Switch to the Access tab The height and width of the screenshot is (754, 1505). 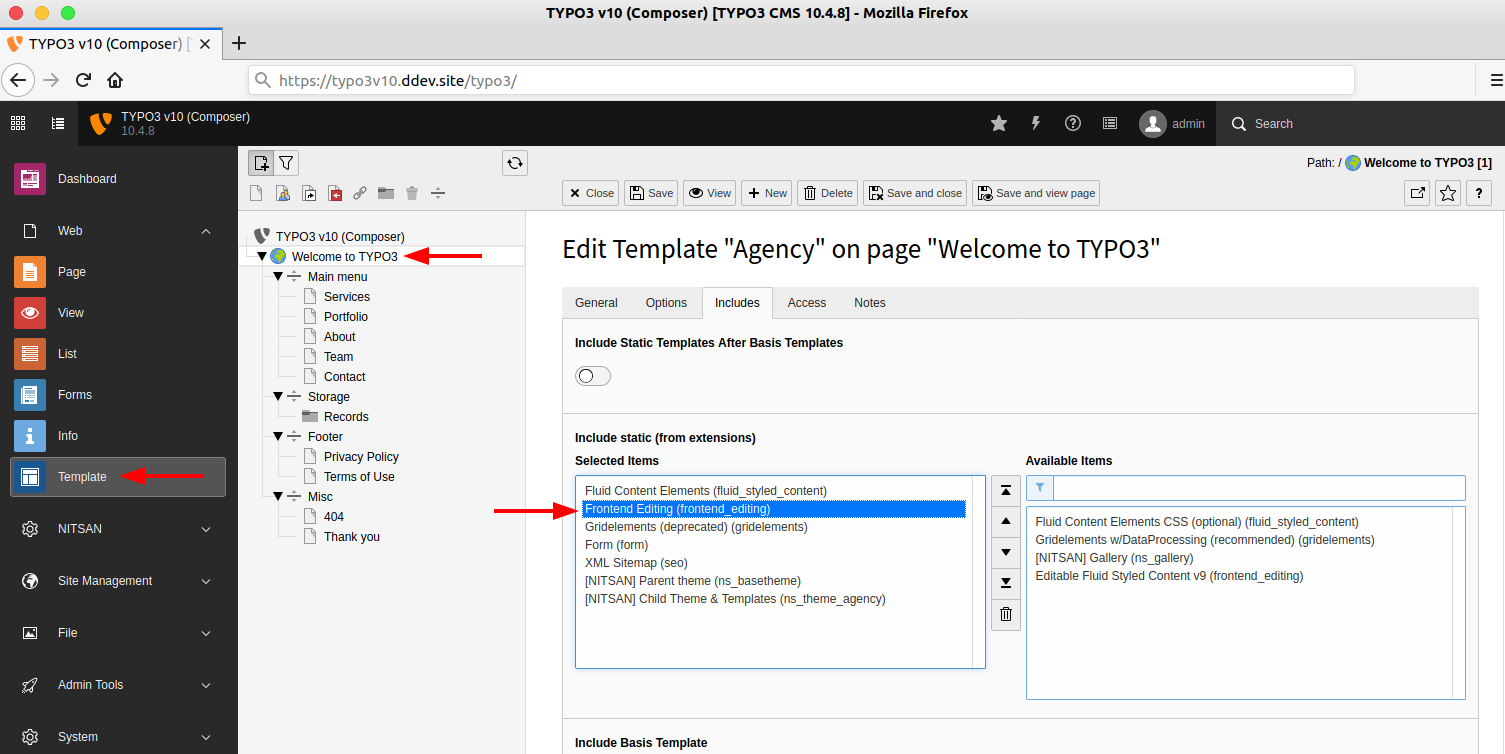tap(807, 303)
